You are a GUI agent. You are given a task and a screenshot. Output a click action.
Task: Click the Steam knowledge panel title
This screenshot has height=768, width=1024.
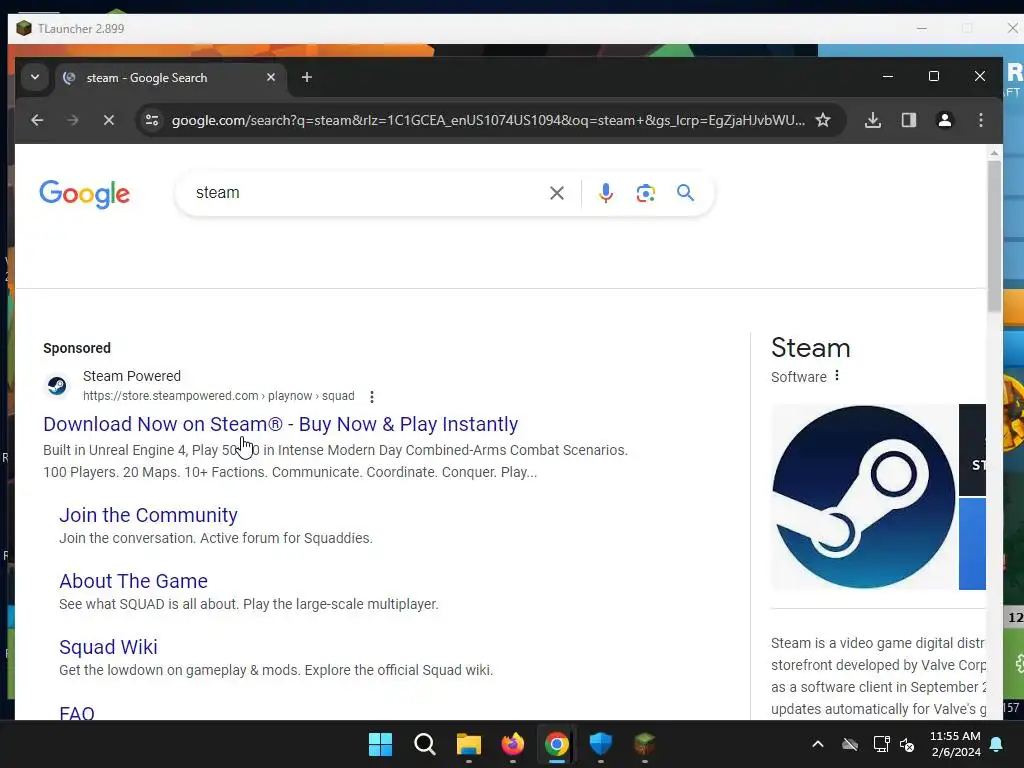(x=810, y=348)
